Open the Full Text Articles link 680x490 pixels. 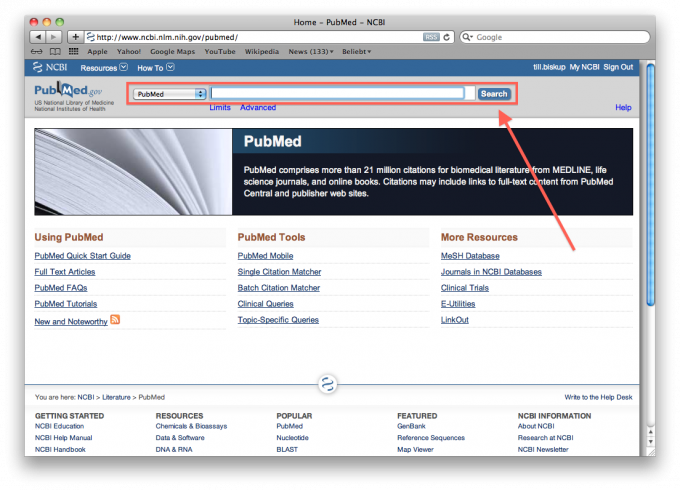pyautogui.click(x=65, y=272)
